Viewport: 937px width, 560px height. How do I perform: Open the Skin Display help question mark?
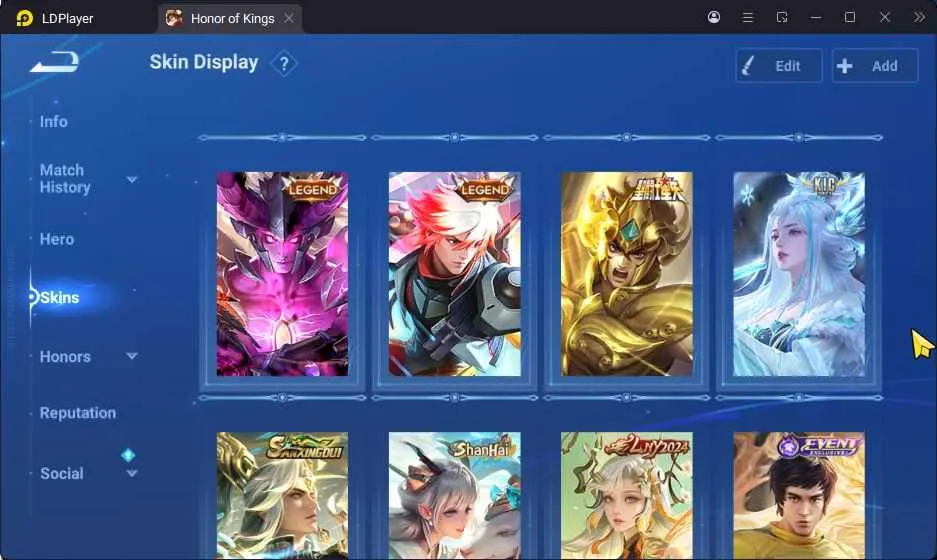point(284,63)
